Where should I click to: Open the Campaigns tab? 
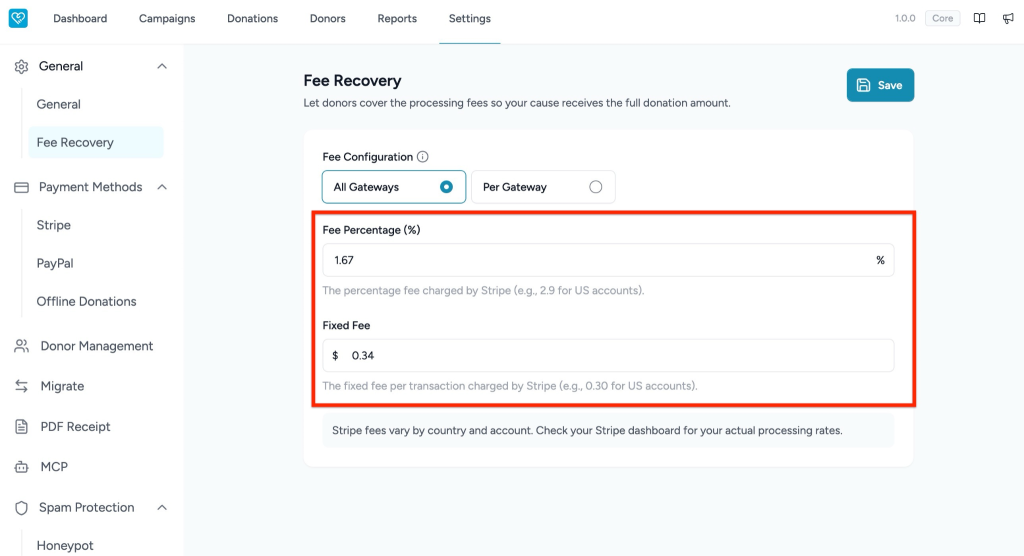(x=167, y=18)
